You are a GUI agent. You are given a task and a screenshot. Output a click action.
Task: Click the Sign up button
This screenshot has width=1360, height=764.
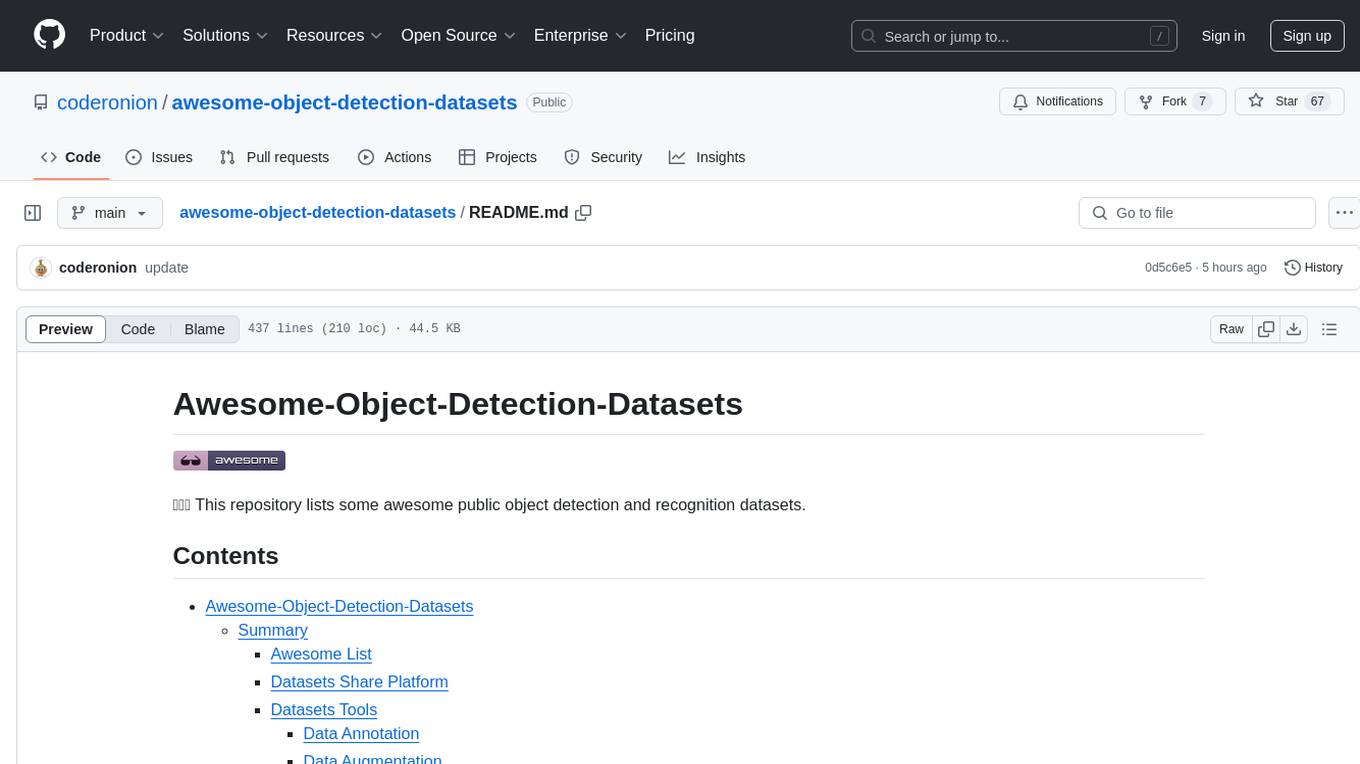[x=1307, y=36]
